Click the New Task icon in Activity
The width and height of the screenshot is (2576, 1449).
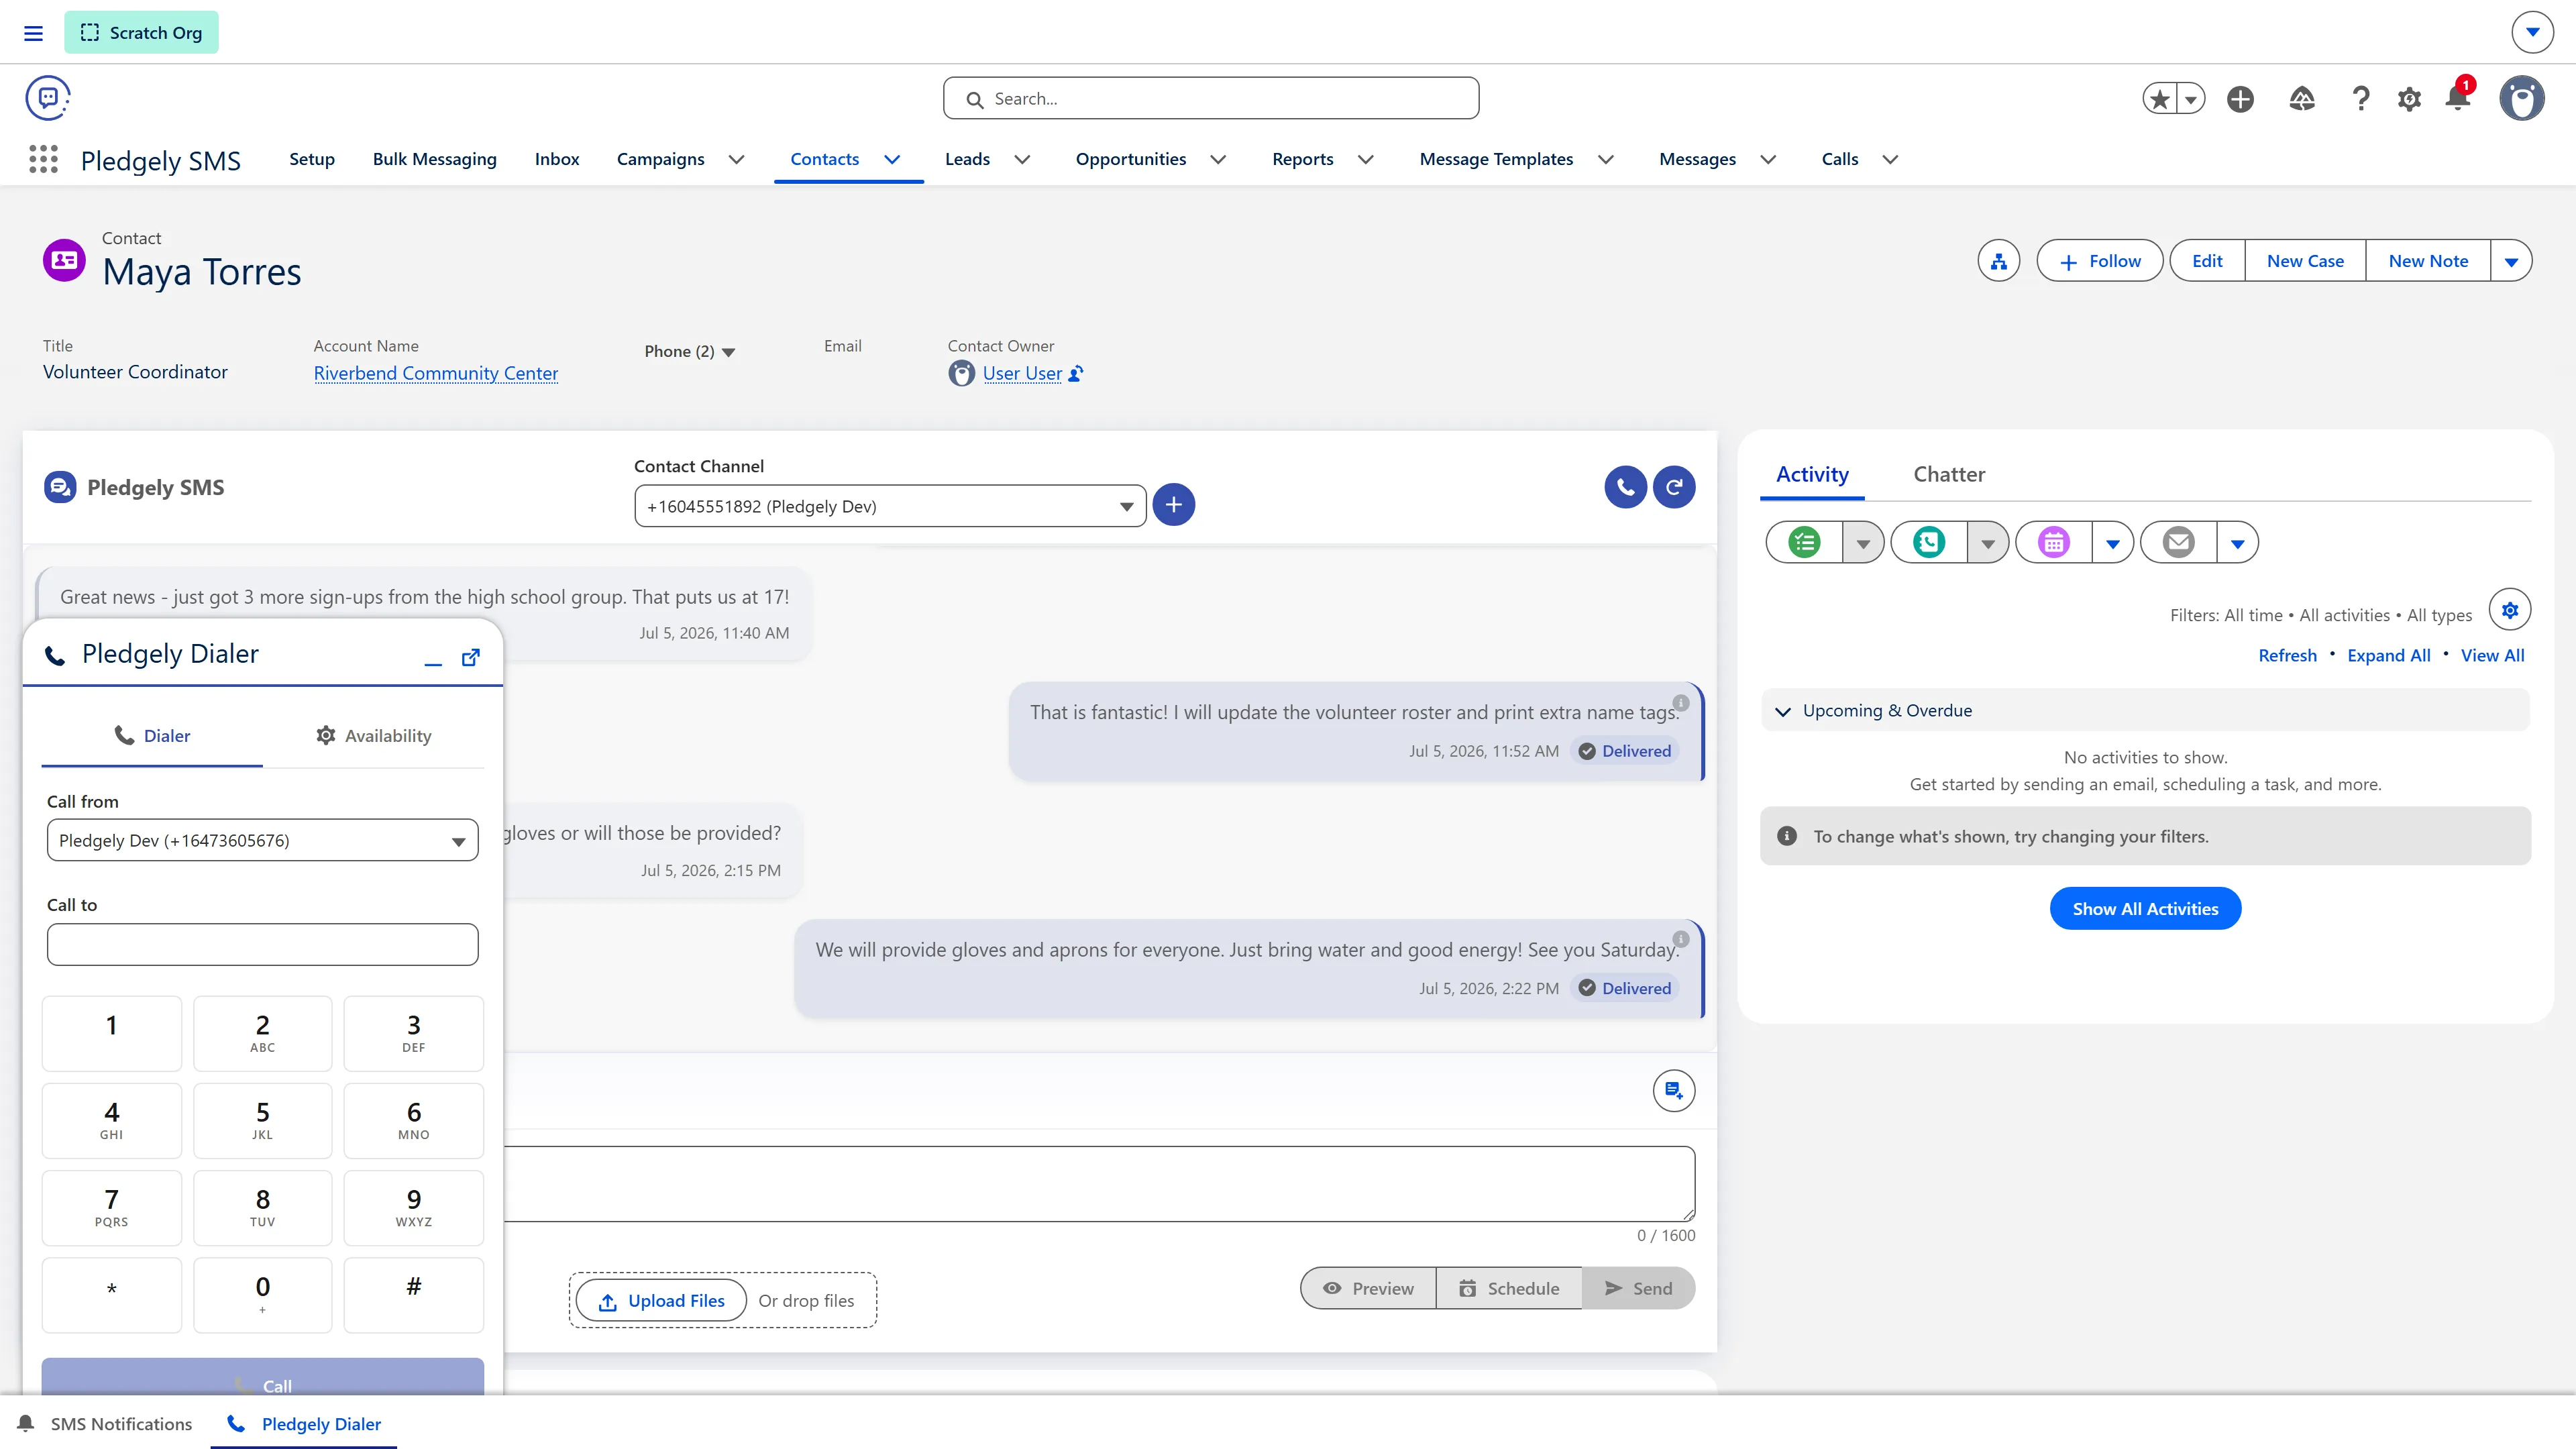click(x=1804, y=543)
